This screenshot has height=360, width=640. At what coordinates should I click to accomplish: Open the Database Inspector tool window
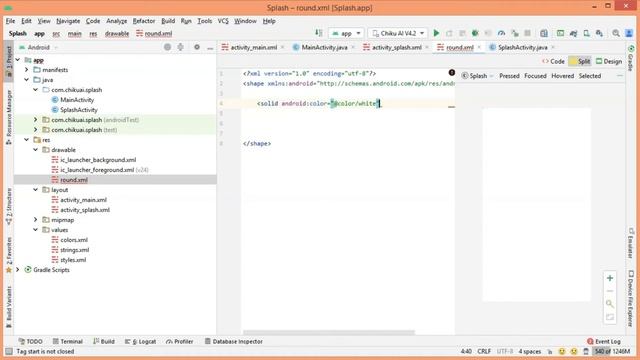click(233, 342)
